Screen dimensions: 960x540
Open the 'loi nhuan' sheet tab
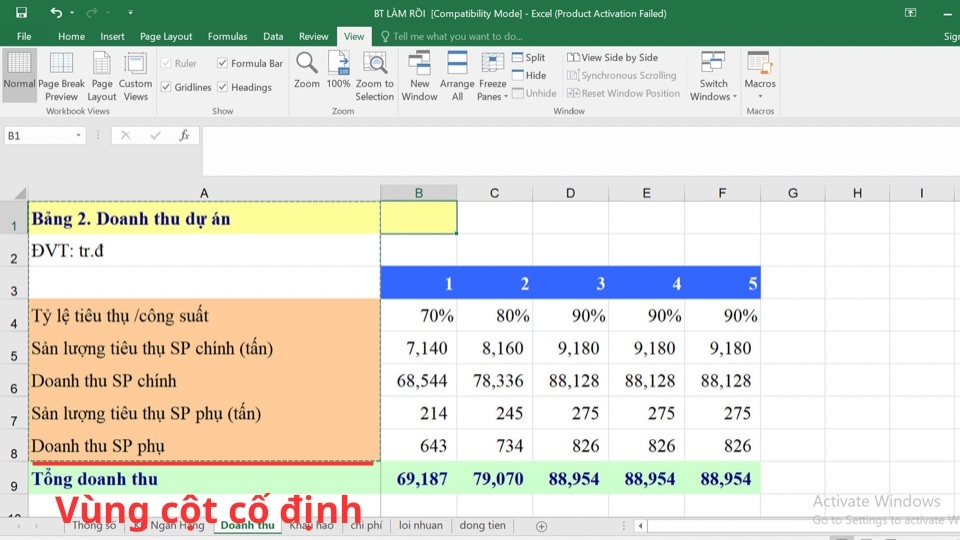[421, 525]
